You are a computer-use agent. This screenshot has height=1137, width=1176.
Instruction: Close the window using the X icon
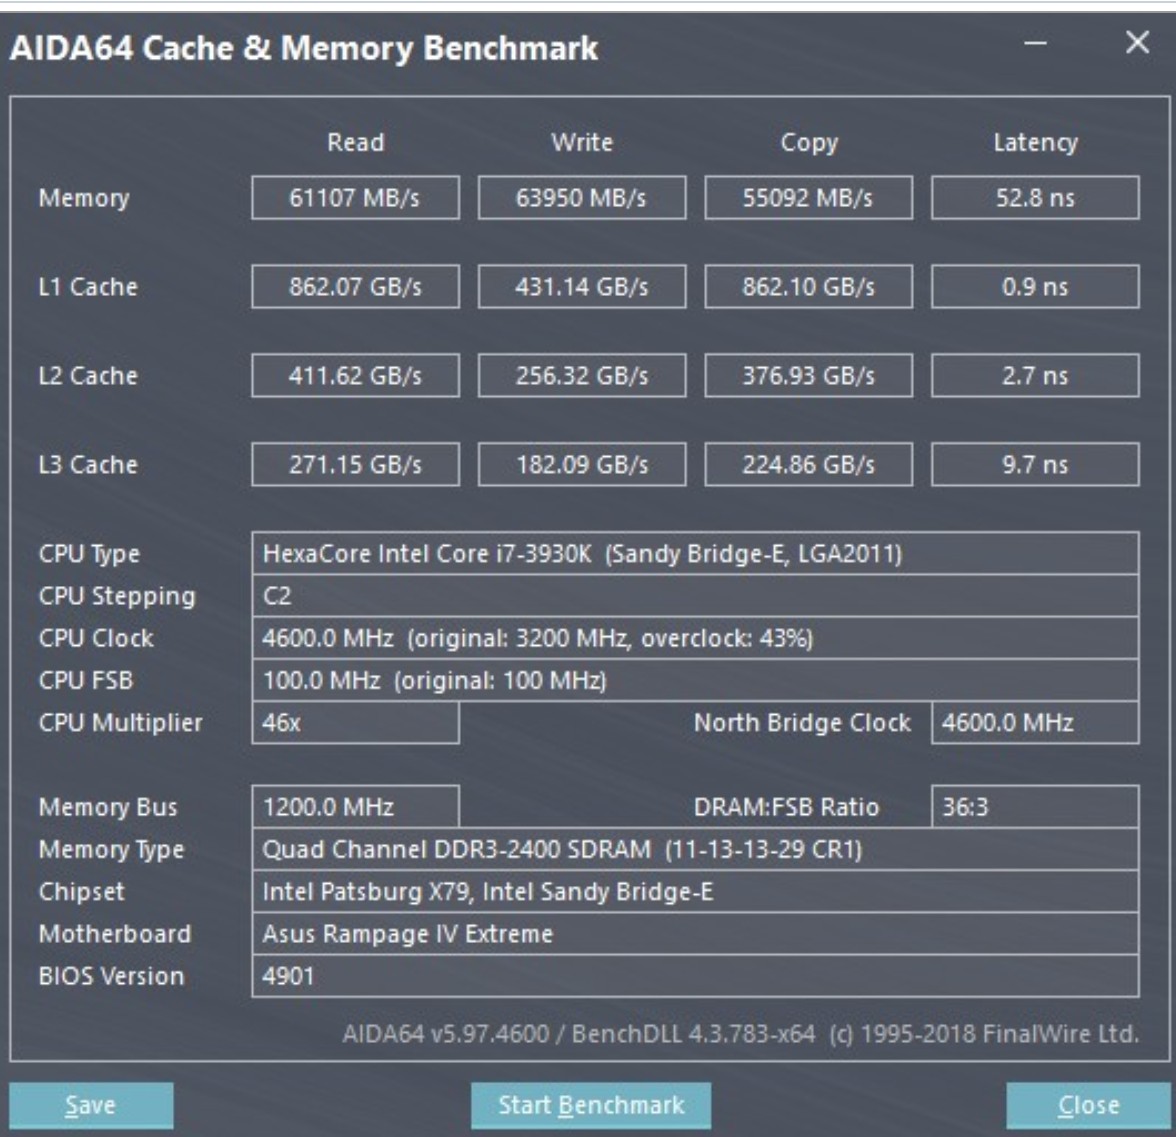coord(1137,43)
